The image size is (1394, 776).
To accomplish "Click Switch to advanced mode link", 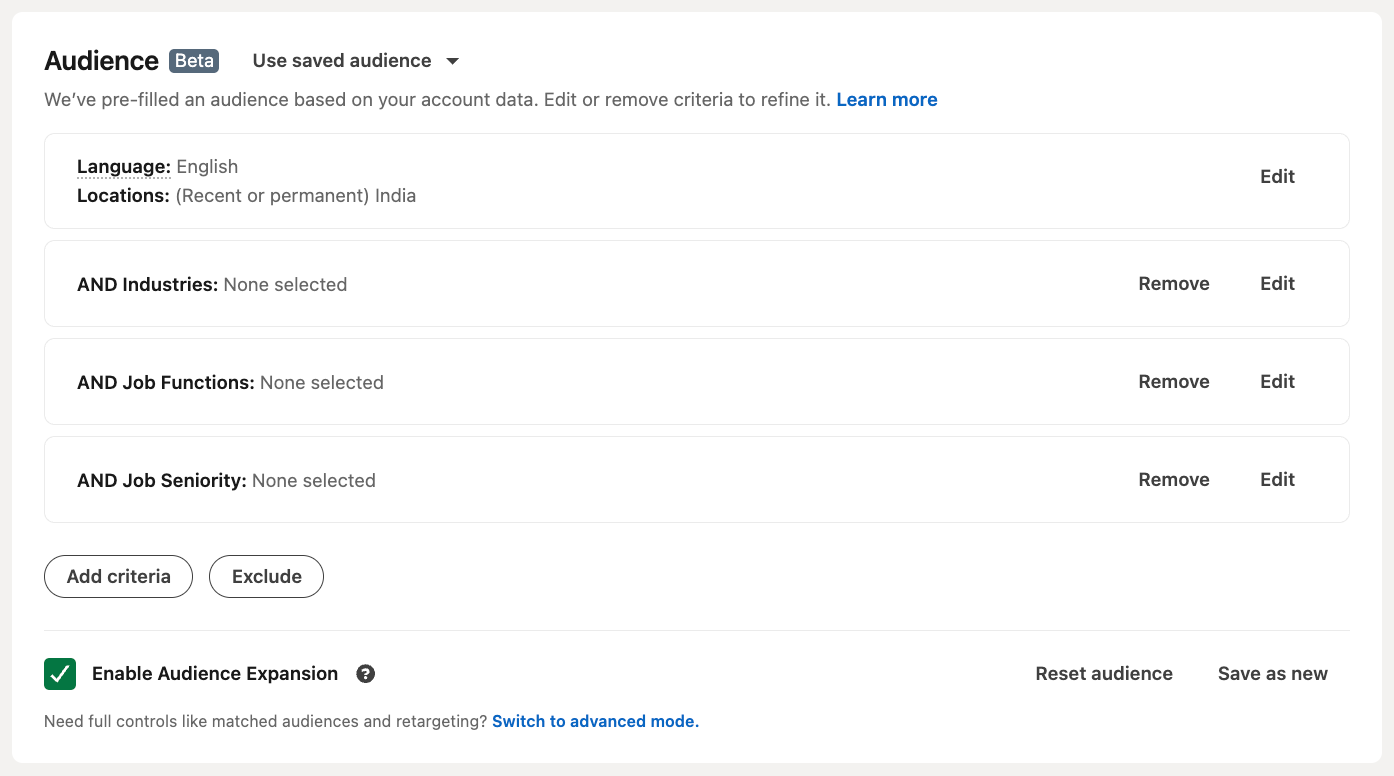I will (x=595, y=721).
